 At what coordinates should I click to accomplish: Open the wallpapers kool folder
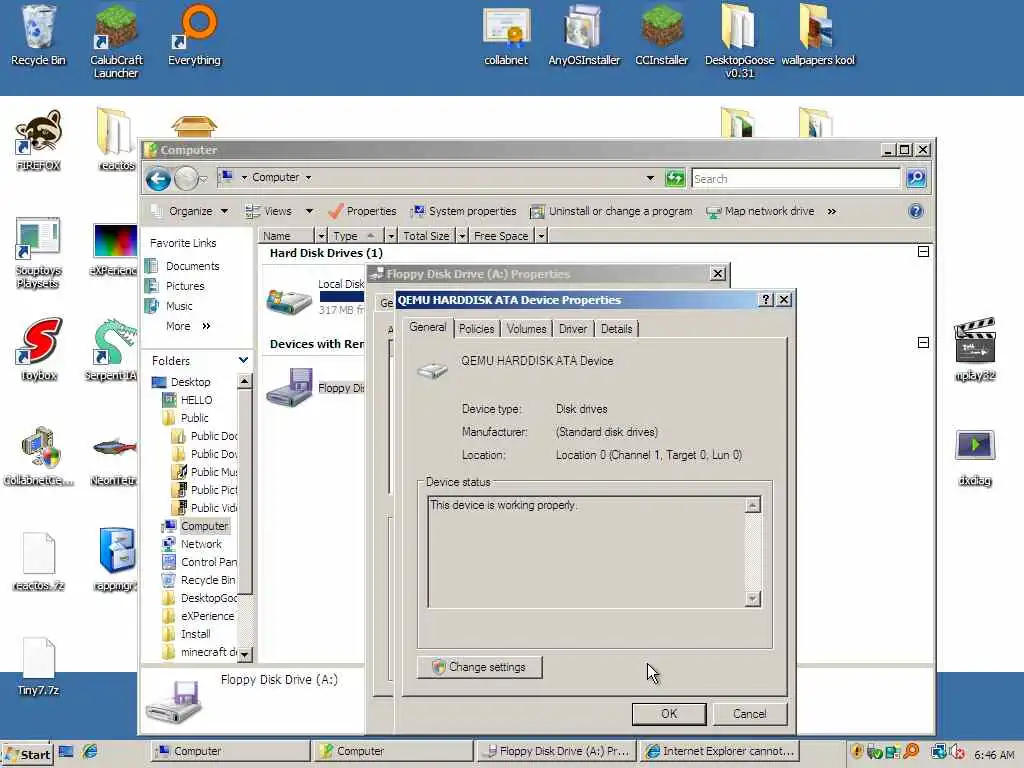pos(818,36)
